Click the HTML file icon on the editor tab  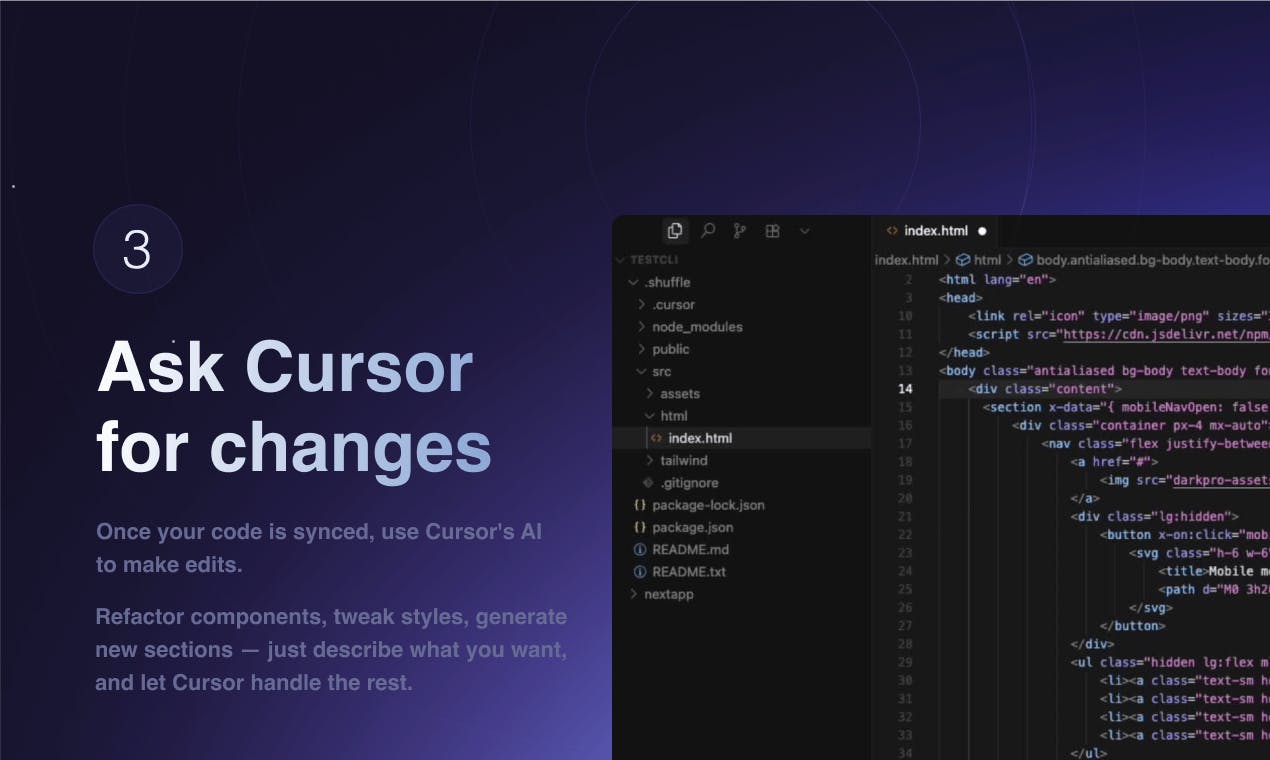tap(892, 231)
